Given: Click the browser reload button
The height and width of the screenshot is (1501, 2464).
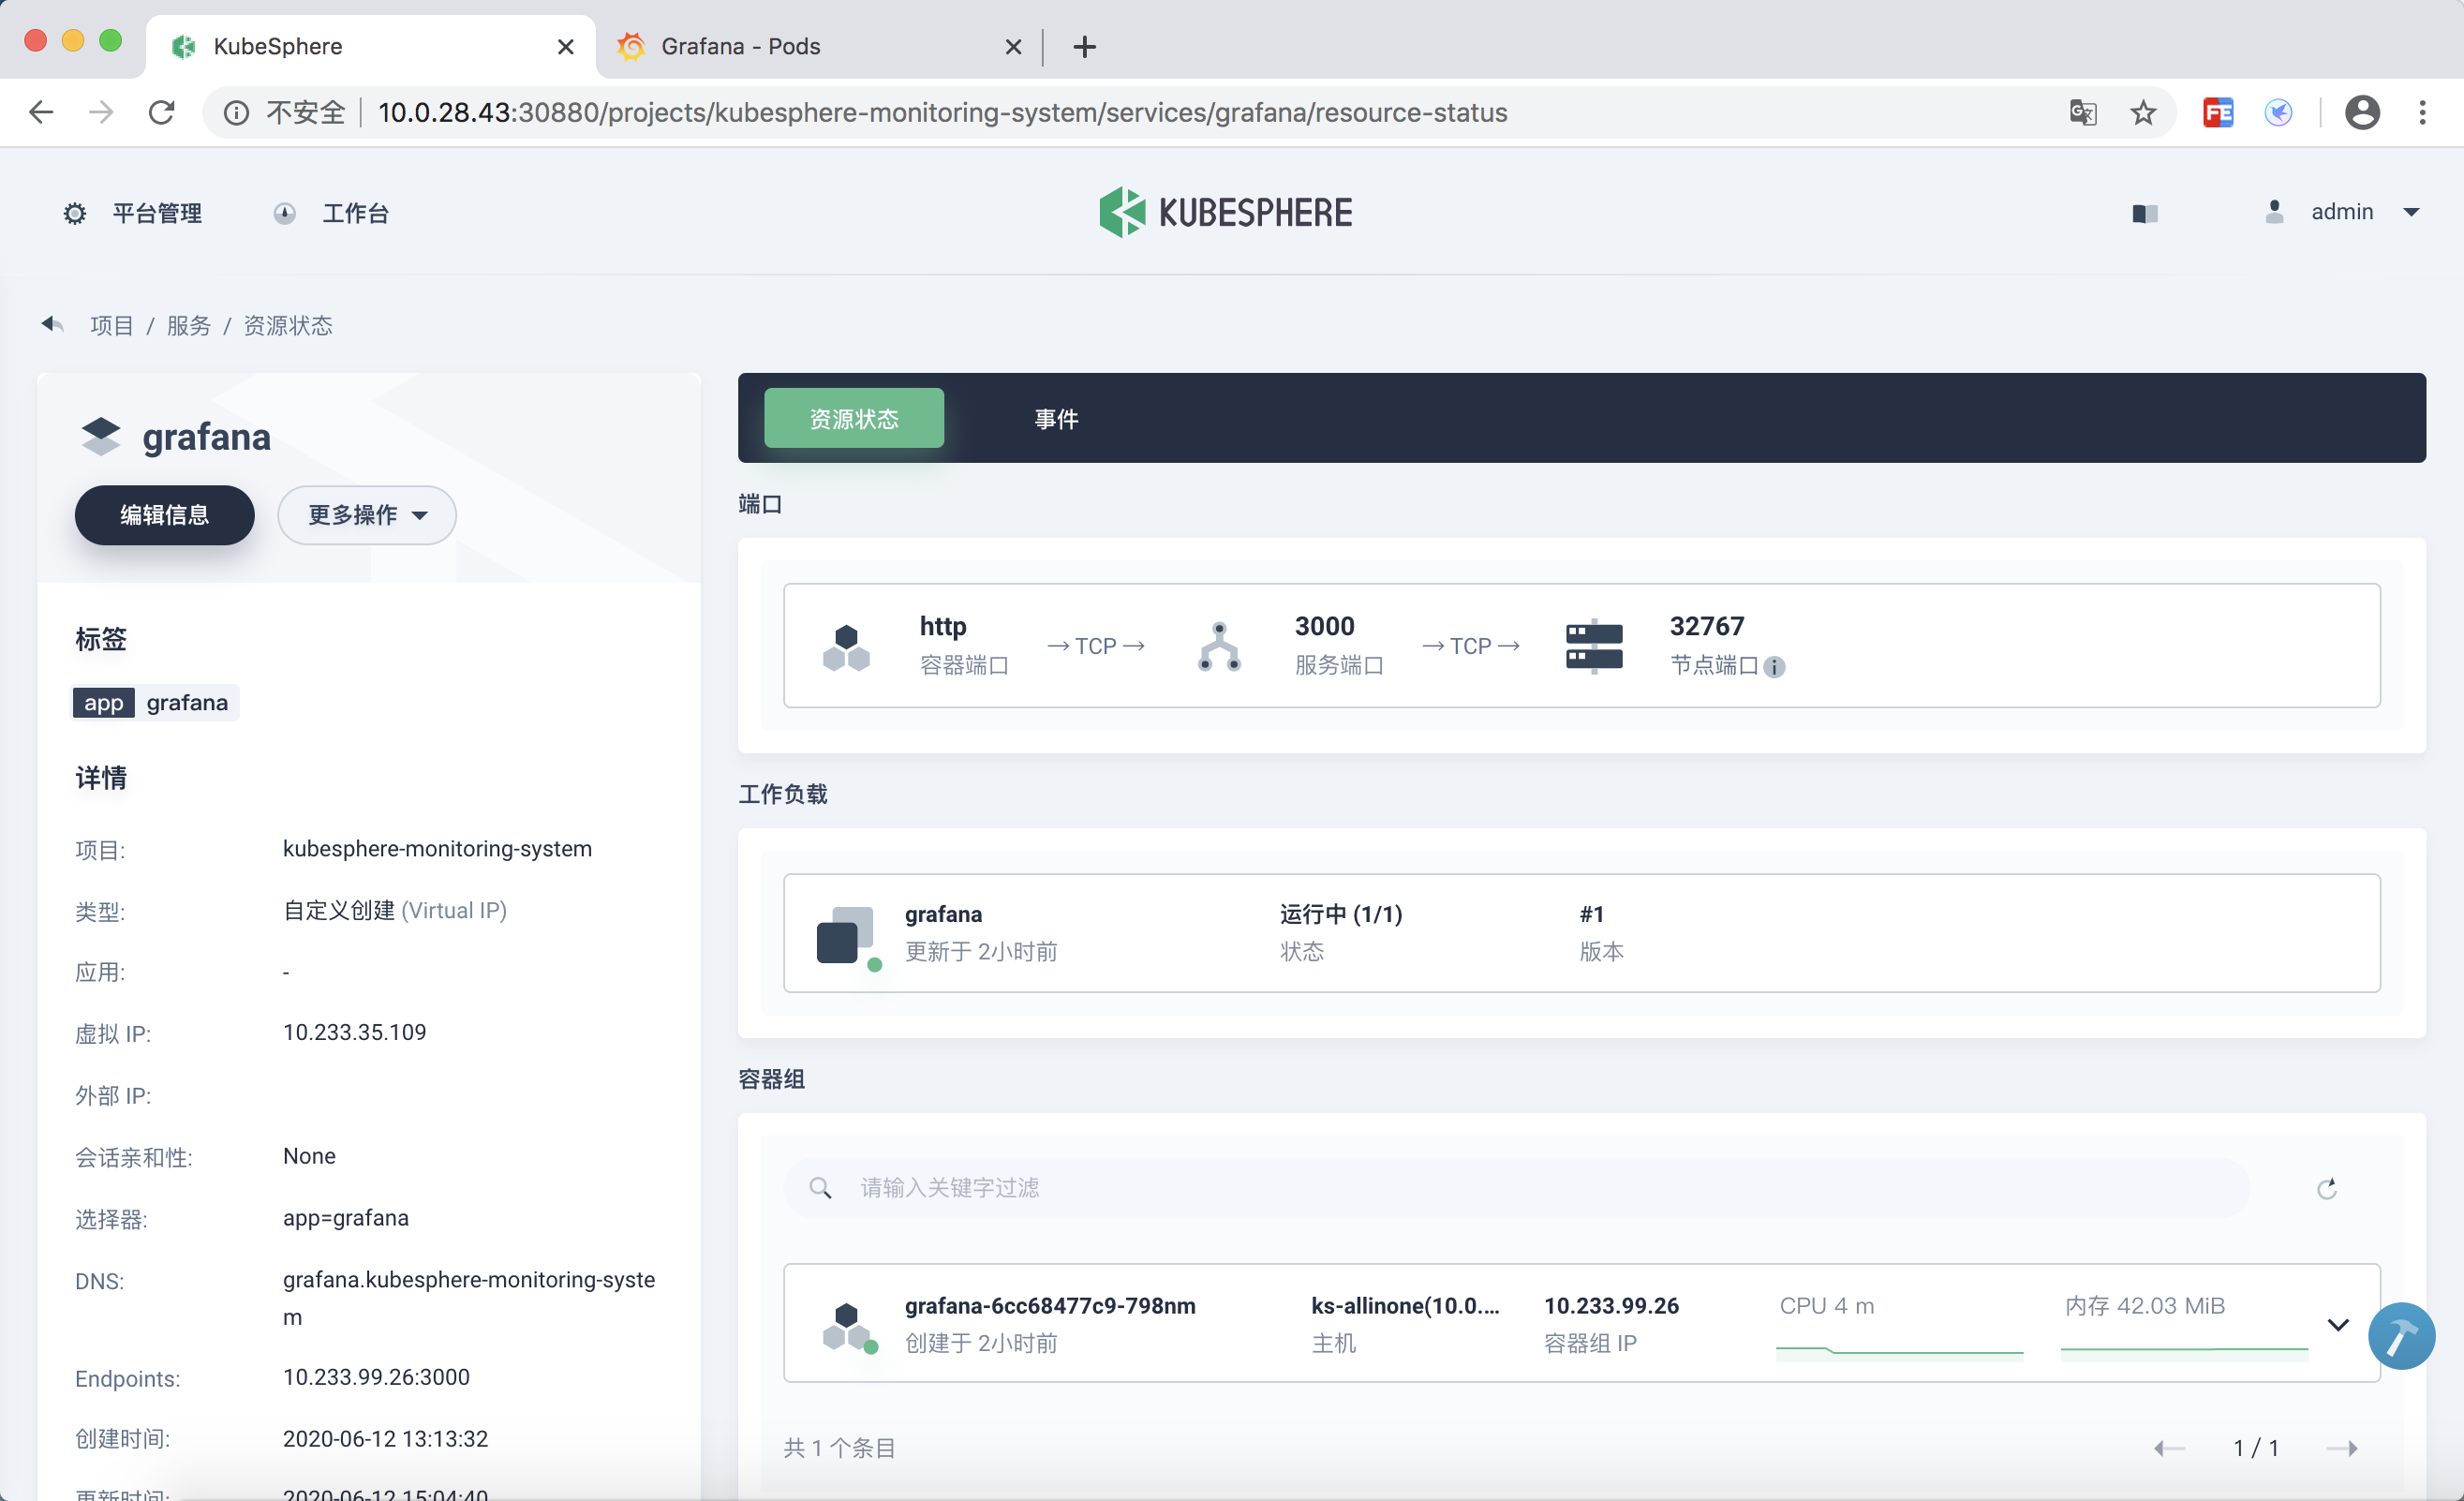Looking at the screenshot, I should [162, 112].
